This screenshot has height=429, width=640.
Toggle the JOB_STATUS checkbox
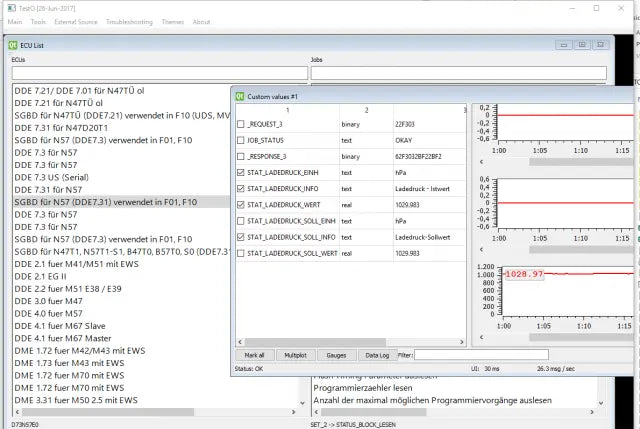pyautogui.click(x=240, y=141)
